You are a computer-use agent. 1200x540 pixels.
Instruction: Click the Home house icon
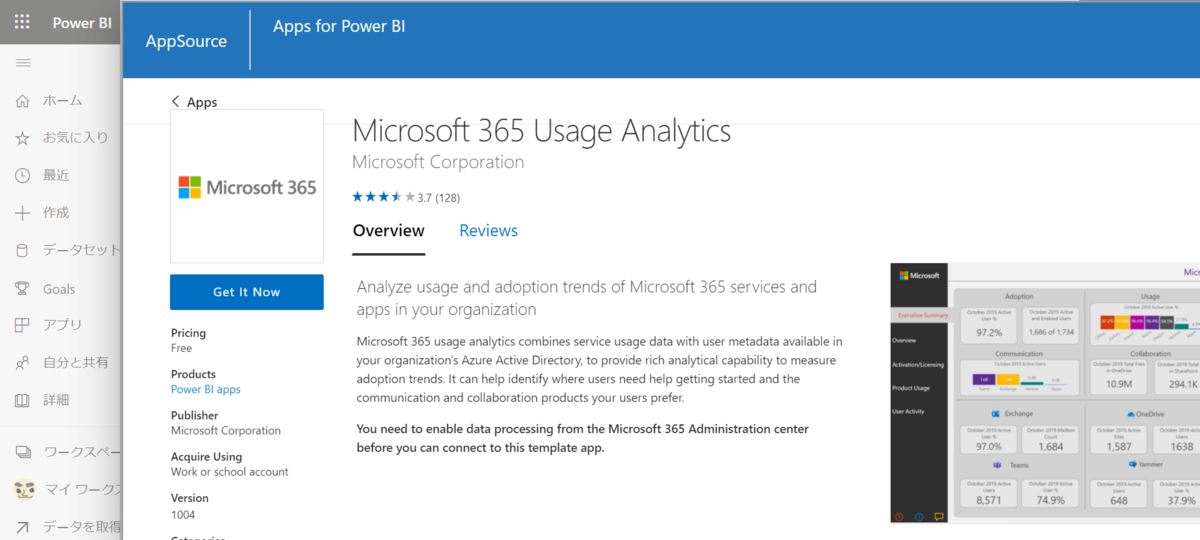[22, 101]
